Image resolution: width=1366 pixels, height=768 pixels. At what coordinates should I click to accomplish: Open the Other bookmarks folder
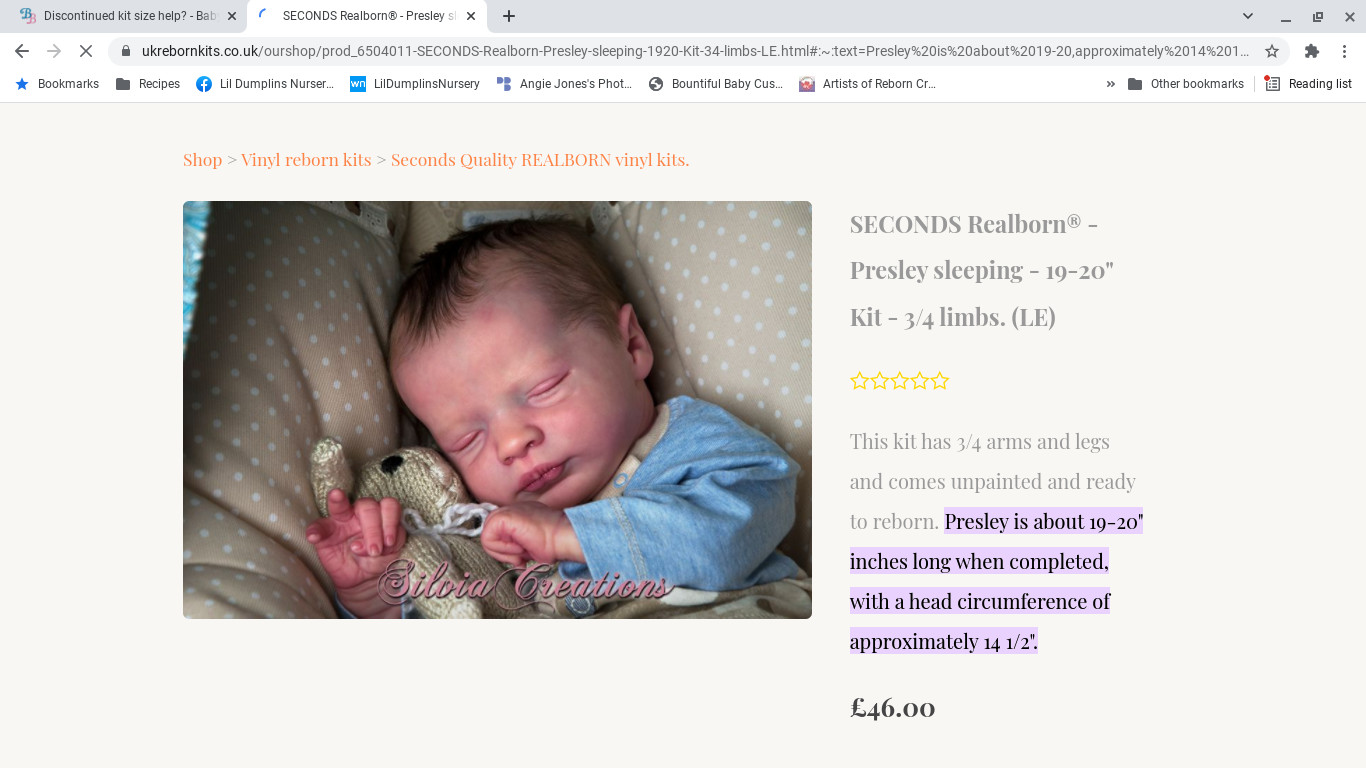(x=1186, y=84)
